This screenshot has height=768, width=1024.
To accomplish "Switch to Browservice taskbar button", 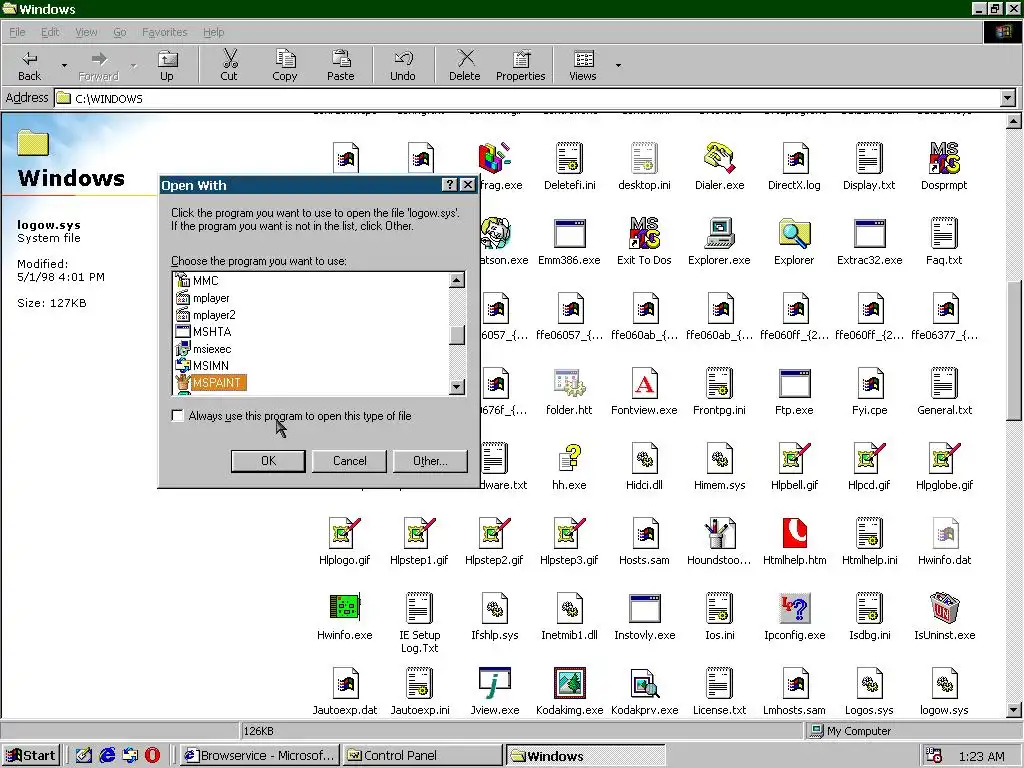I will click(260, 756).
